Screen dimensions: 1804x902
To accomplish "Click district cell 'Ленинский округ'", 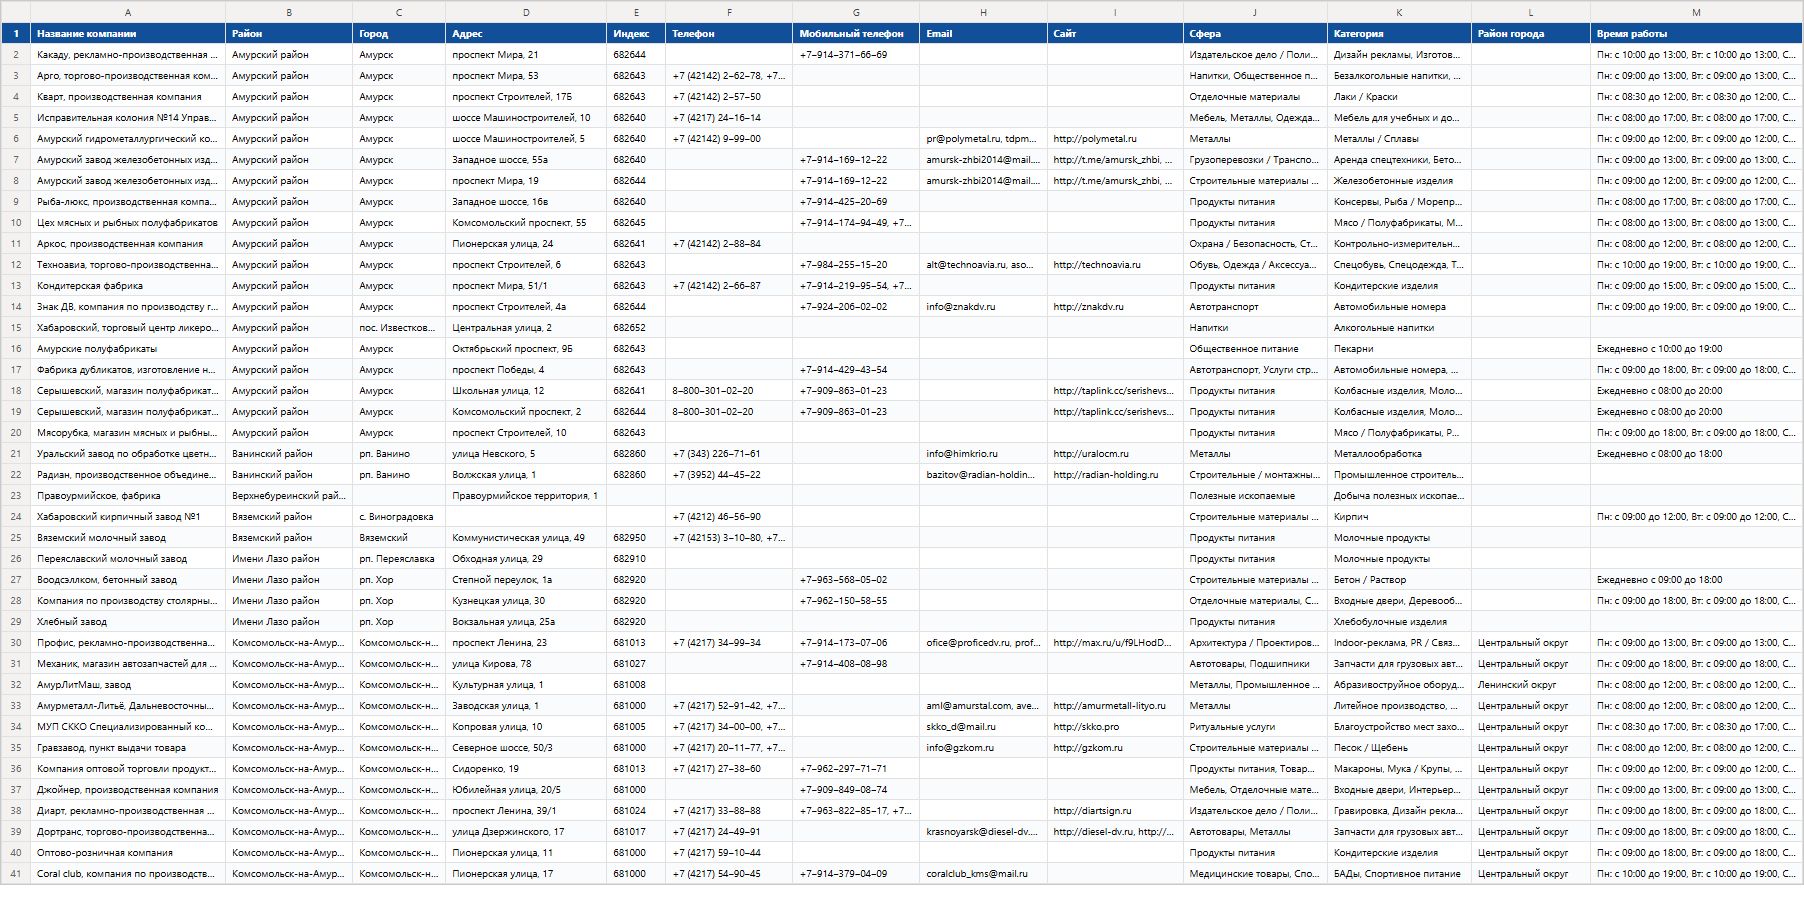I will click(1531, 685).
